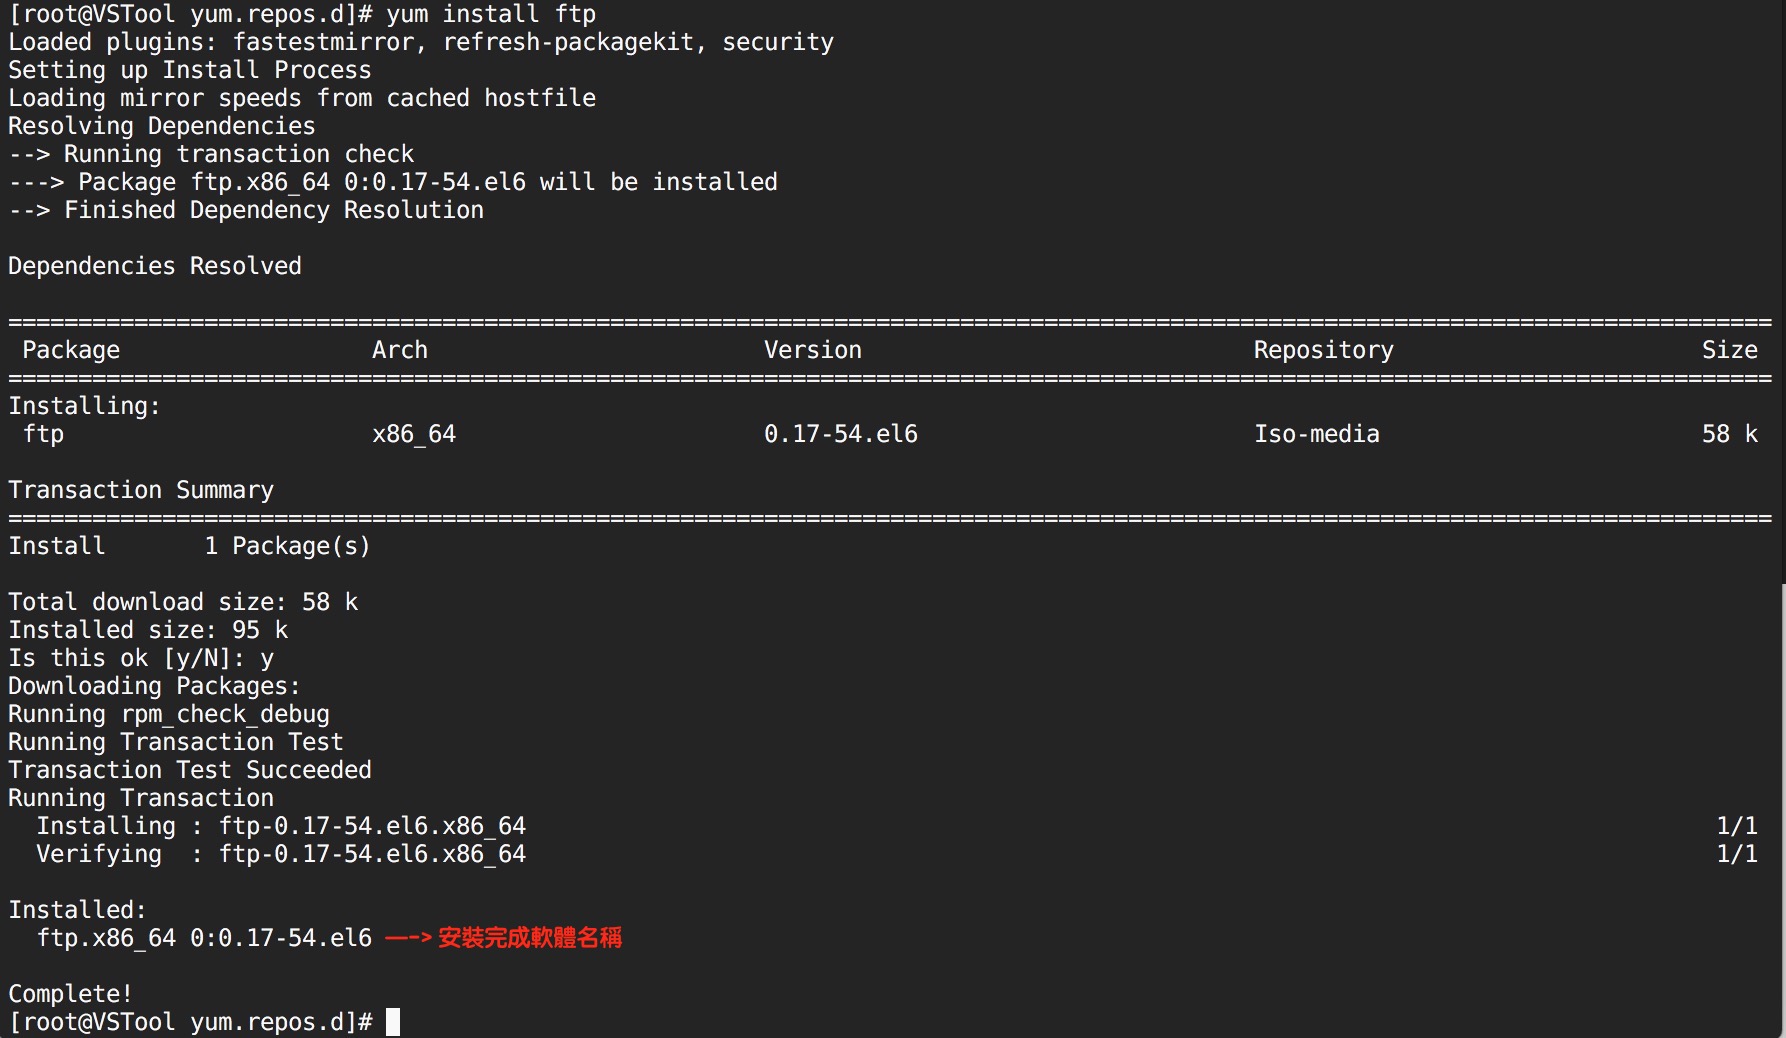Click the 'Installed:' label line
The image size is (1786, 1038).
tap(77, 910)
